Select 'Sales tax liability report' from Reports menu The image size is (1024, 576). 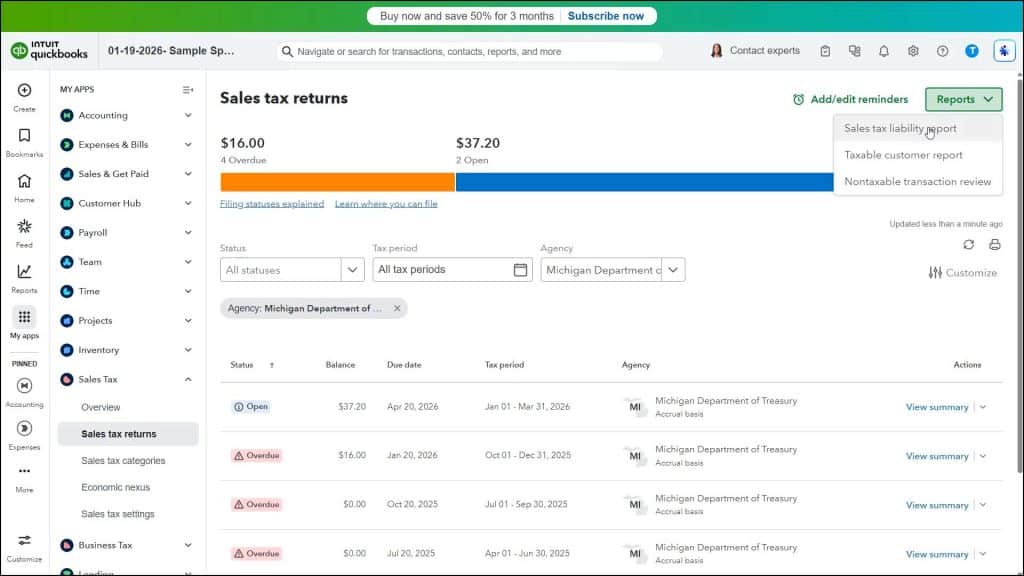coord(901,128)
